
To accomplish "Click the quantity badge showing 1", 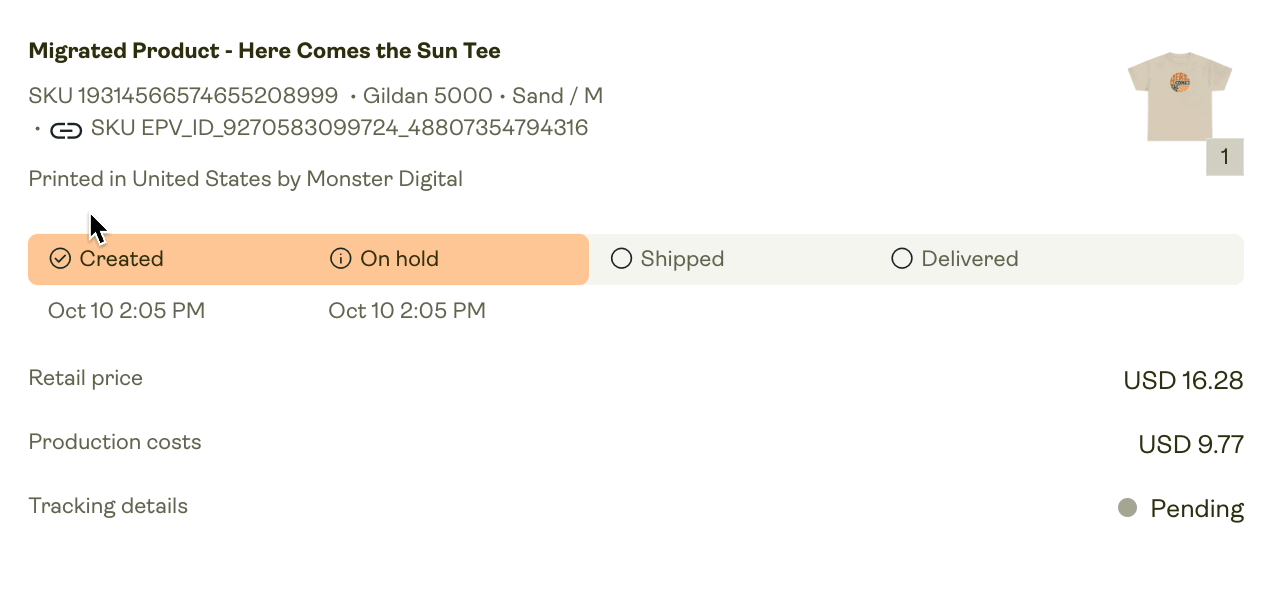I will (1225, 157).
